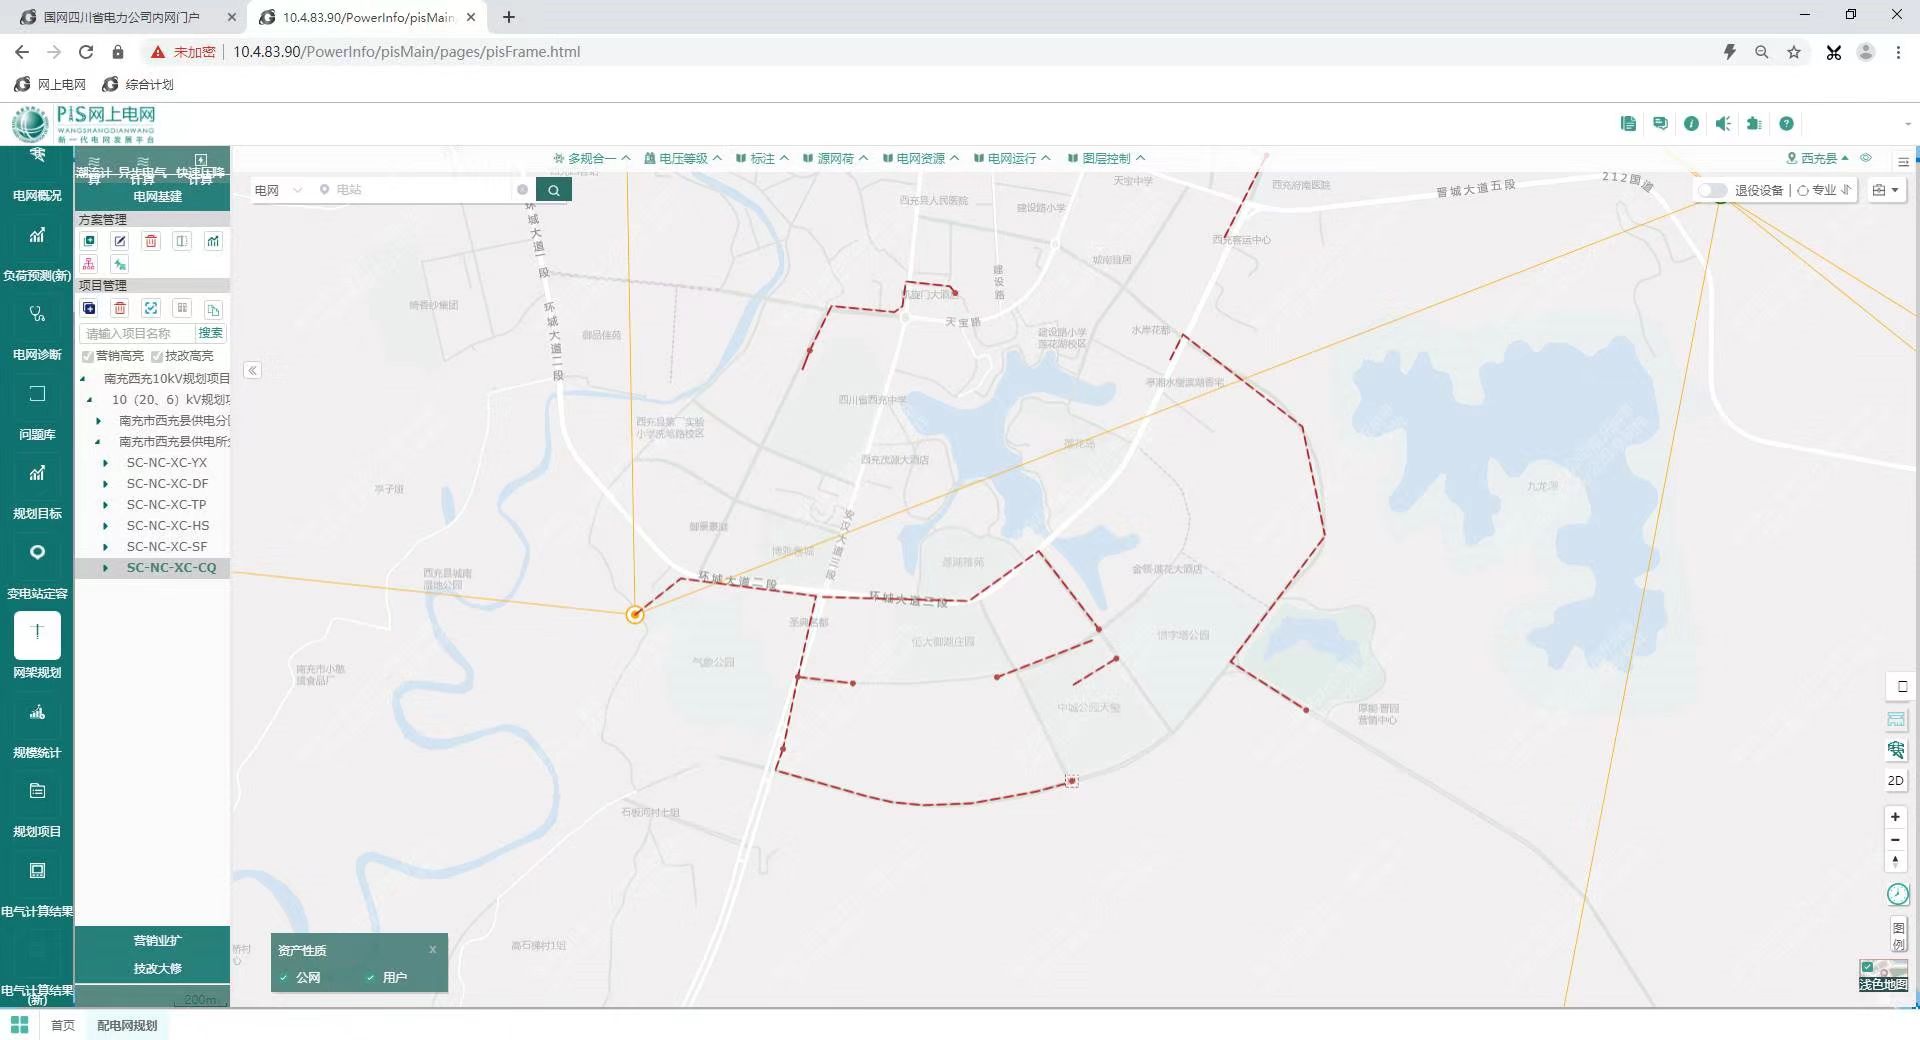The height and width of the screenshot is (1040, 1920).
Task: Click the 技改大修 button
Action: click(x=158, y=968)
